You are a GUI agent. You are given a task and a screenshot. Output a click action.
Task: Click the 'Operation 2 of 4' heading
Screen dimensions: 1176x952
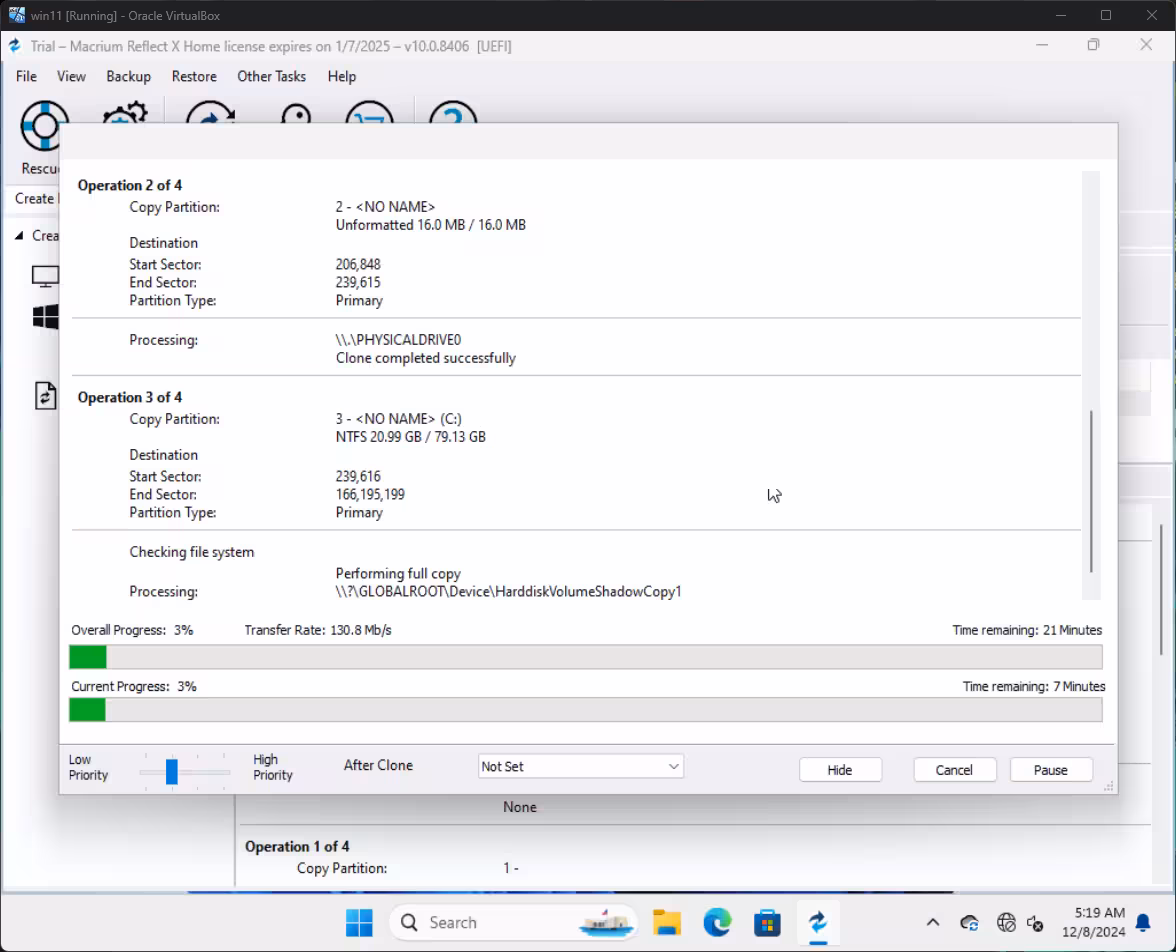pyautogui.click(x=130, y=185)
